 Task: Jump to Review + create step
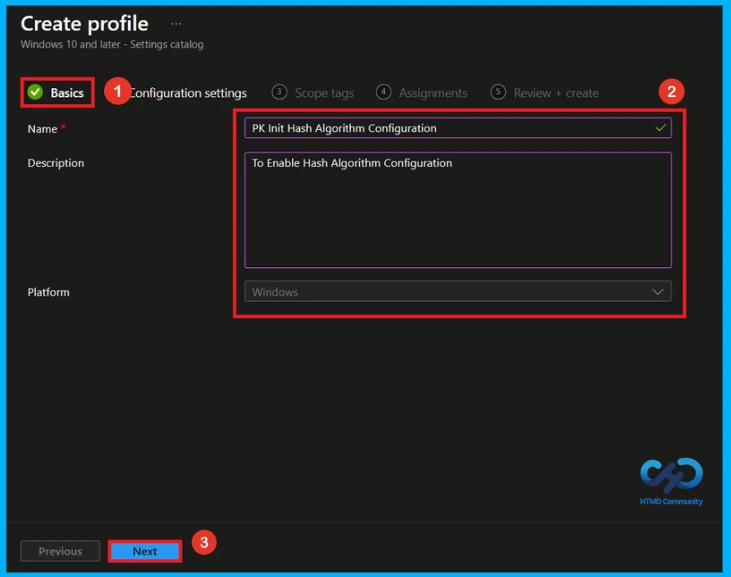tap(545, 93)
